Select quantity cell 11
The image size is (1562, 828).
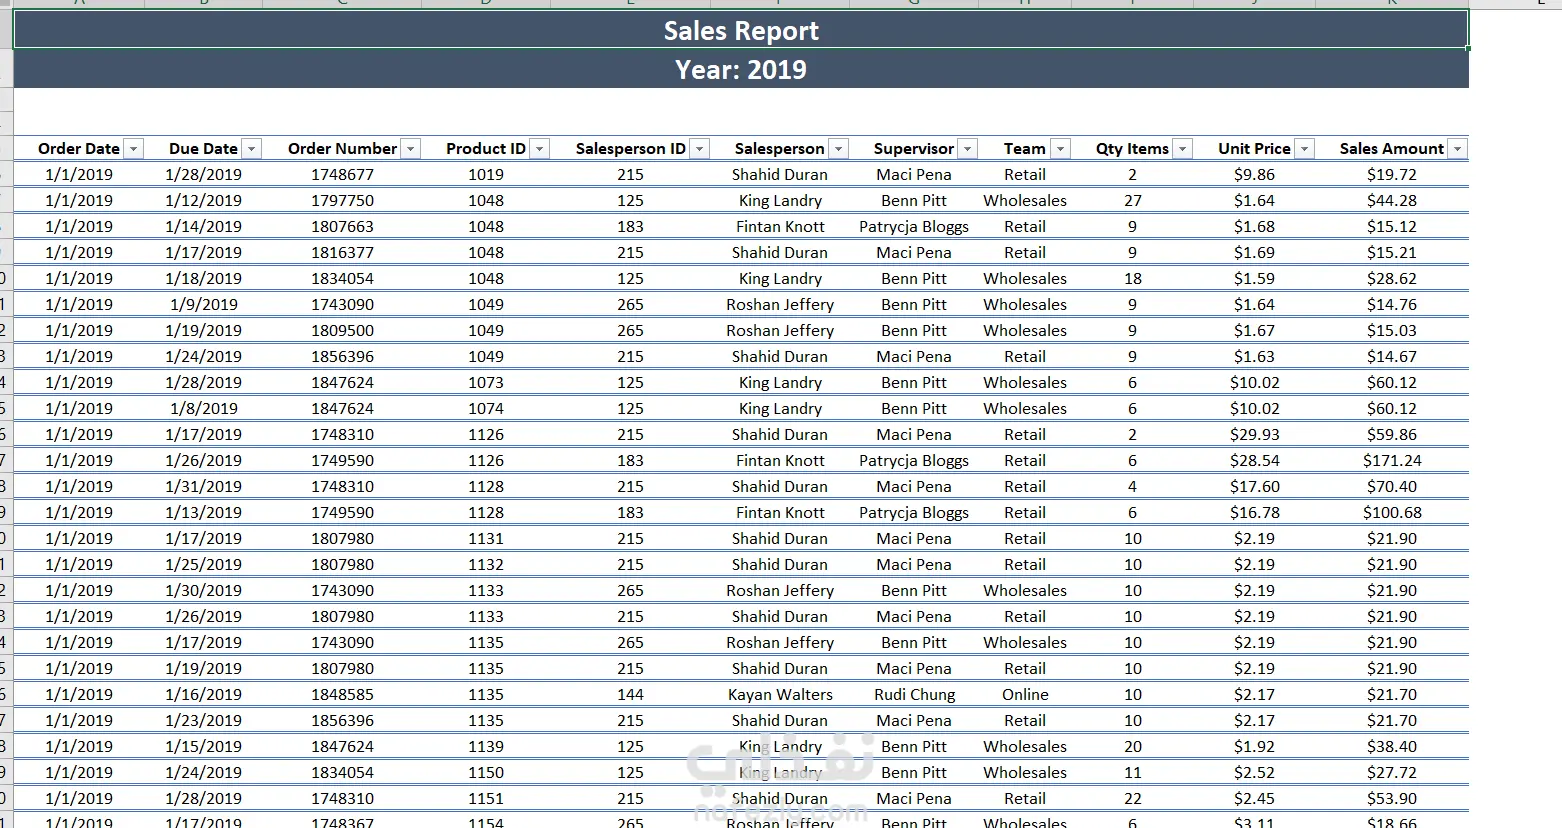pos(1132,772)
